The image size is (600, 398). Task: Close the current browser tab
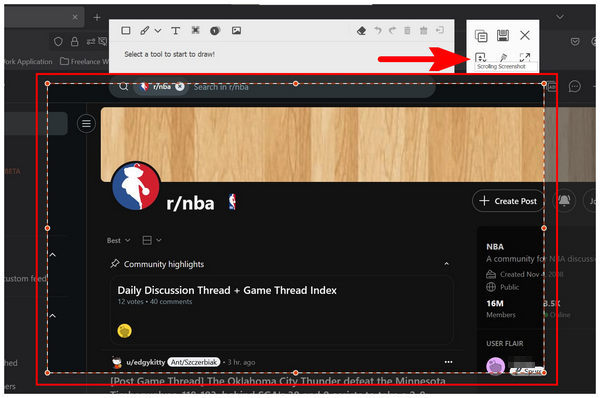click(75, 17)
